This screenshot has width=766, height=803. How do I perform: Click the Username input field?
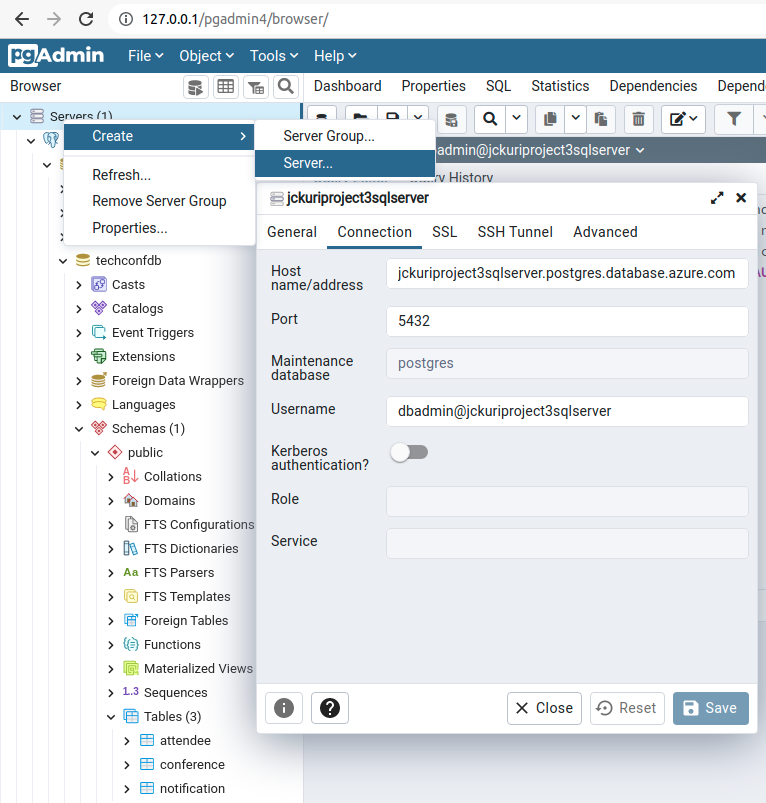click(x=567, y=411)
